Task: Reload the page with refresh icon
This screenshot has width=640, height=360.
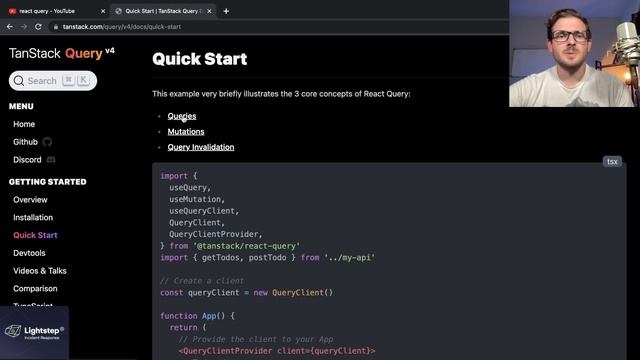Action: click(38, 27)
